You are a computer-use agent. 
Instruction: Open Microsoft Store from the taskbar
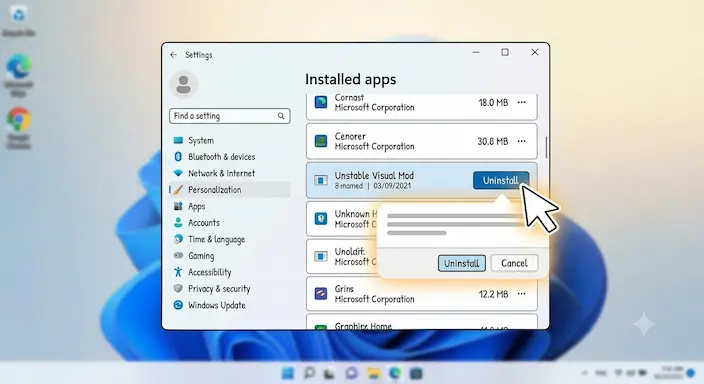416,373
